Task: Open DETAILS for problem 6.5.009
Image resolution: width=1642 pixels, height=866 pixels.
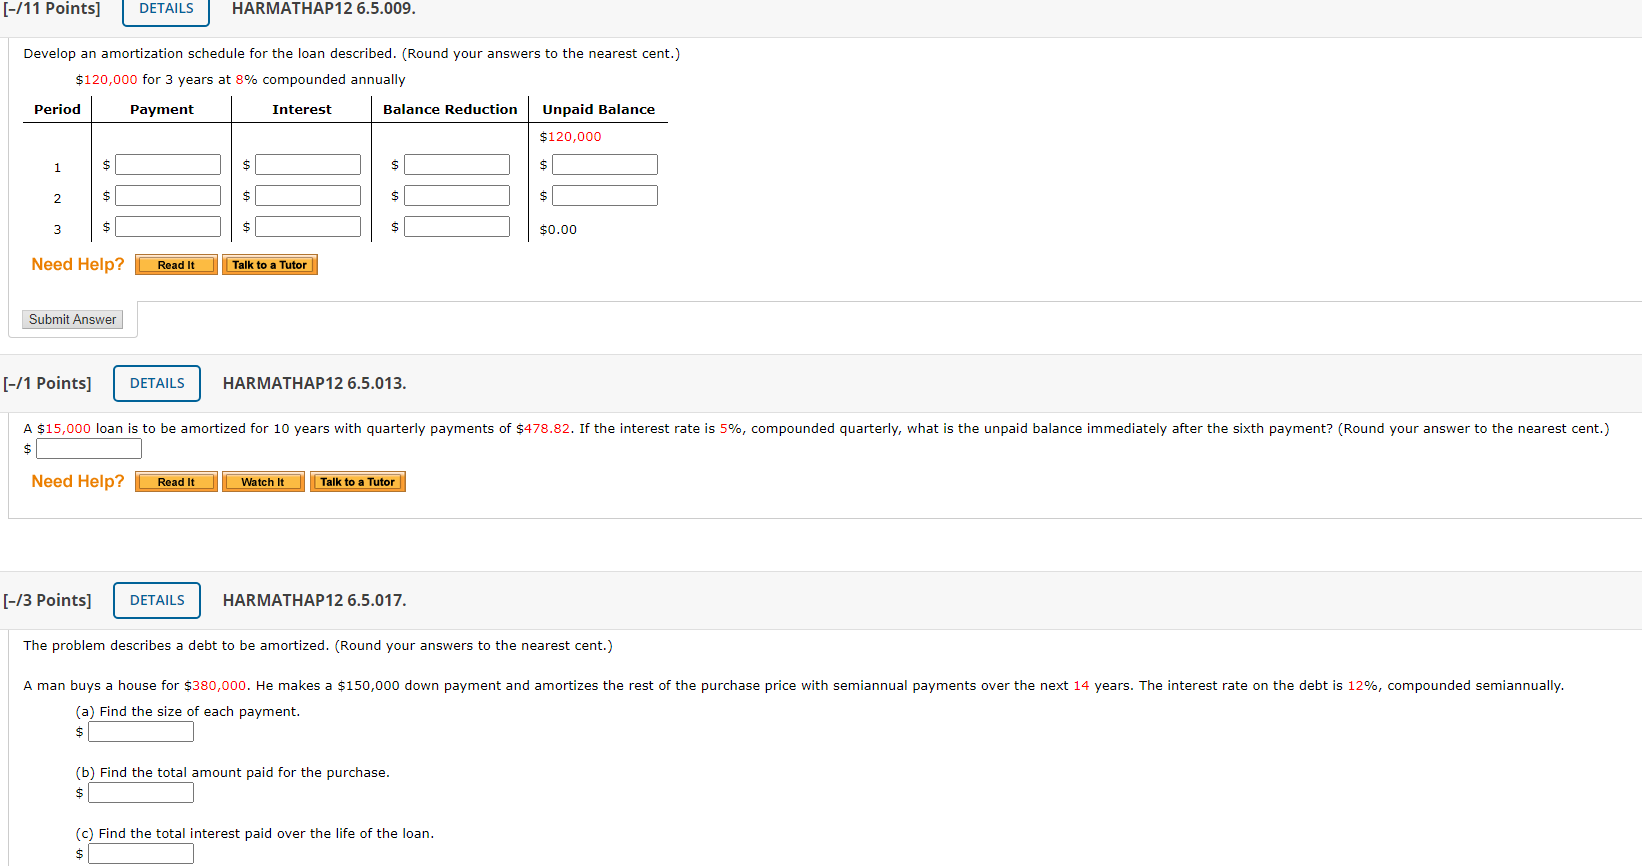Action: (x=165, y=8)
